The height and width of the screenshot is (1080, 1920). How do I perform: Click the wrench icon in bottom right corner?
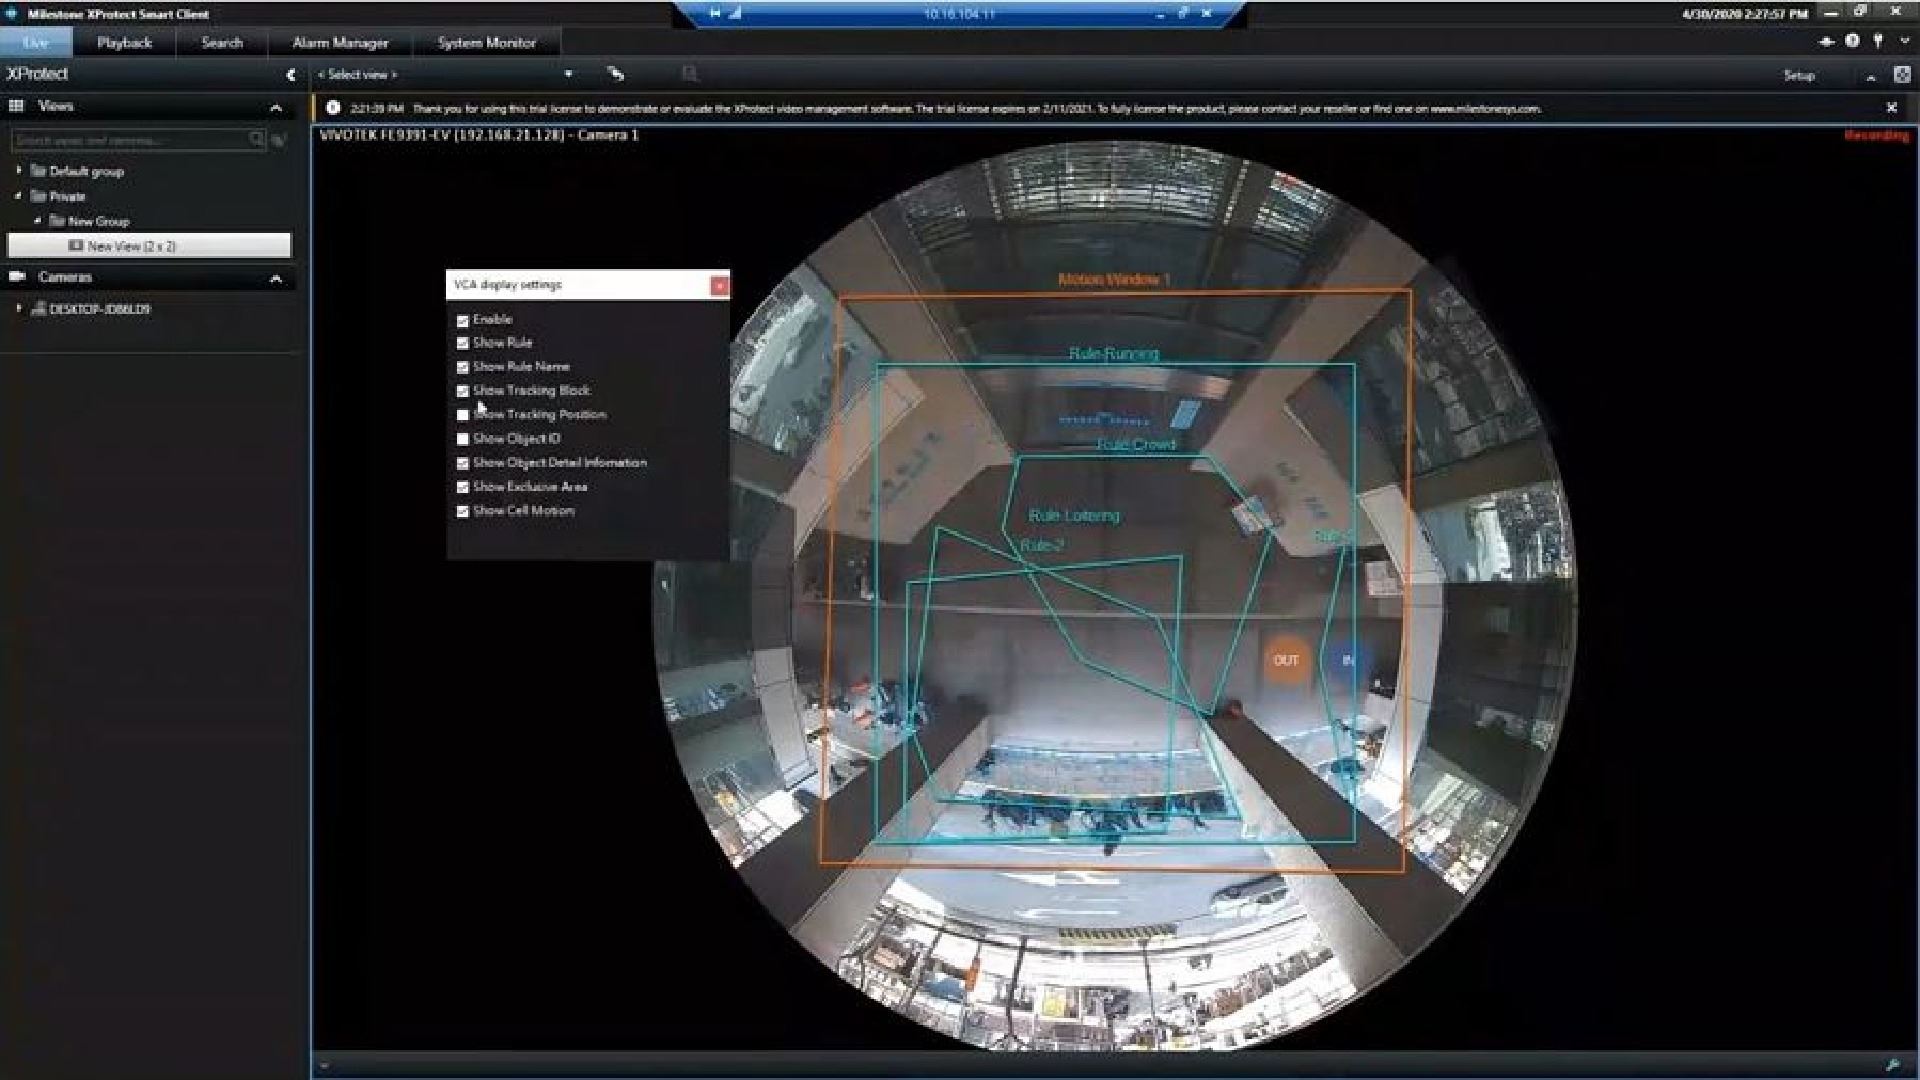[x=1892, y=1066]
